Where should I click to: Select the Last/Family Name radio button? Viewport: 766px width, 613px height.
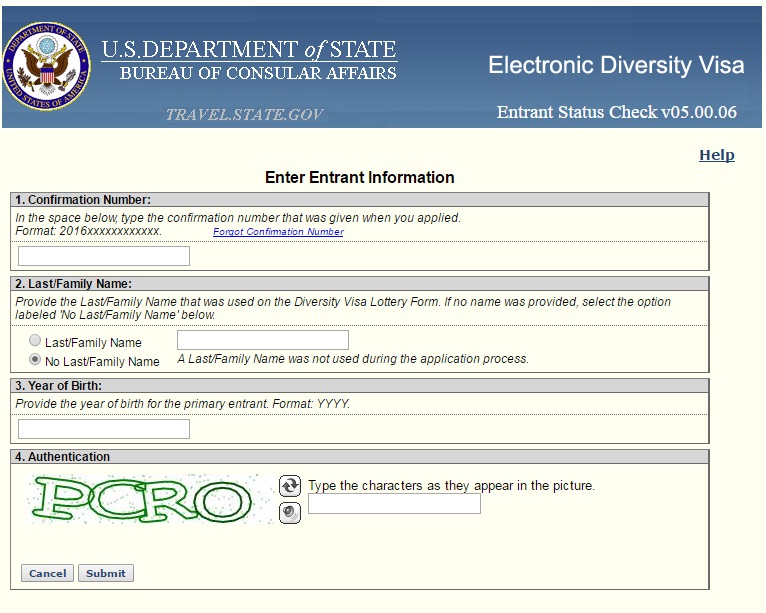[35, 341]
